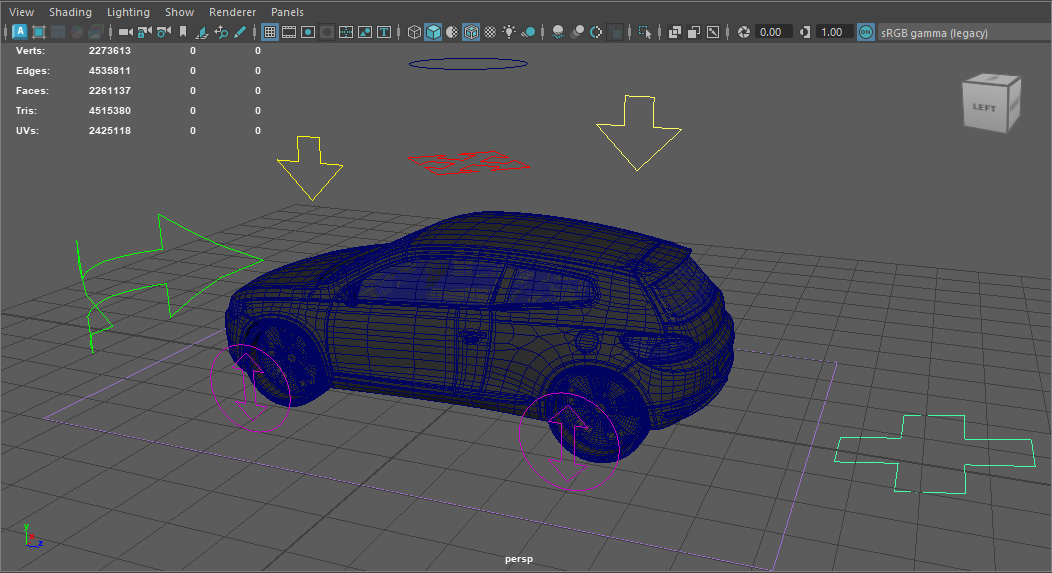
Task: Click the Lock Camera icon
Action: tap(143, 32)
